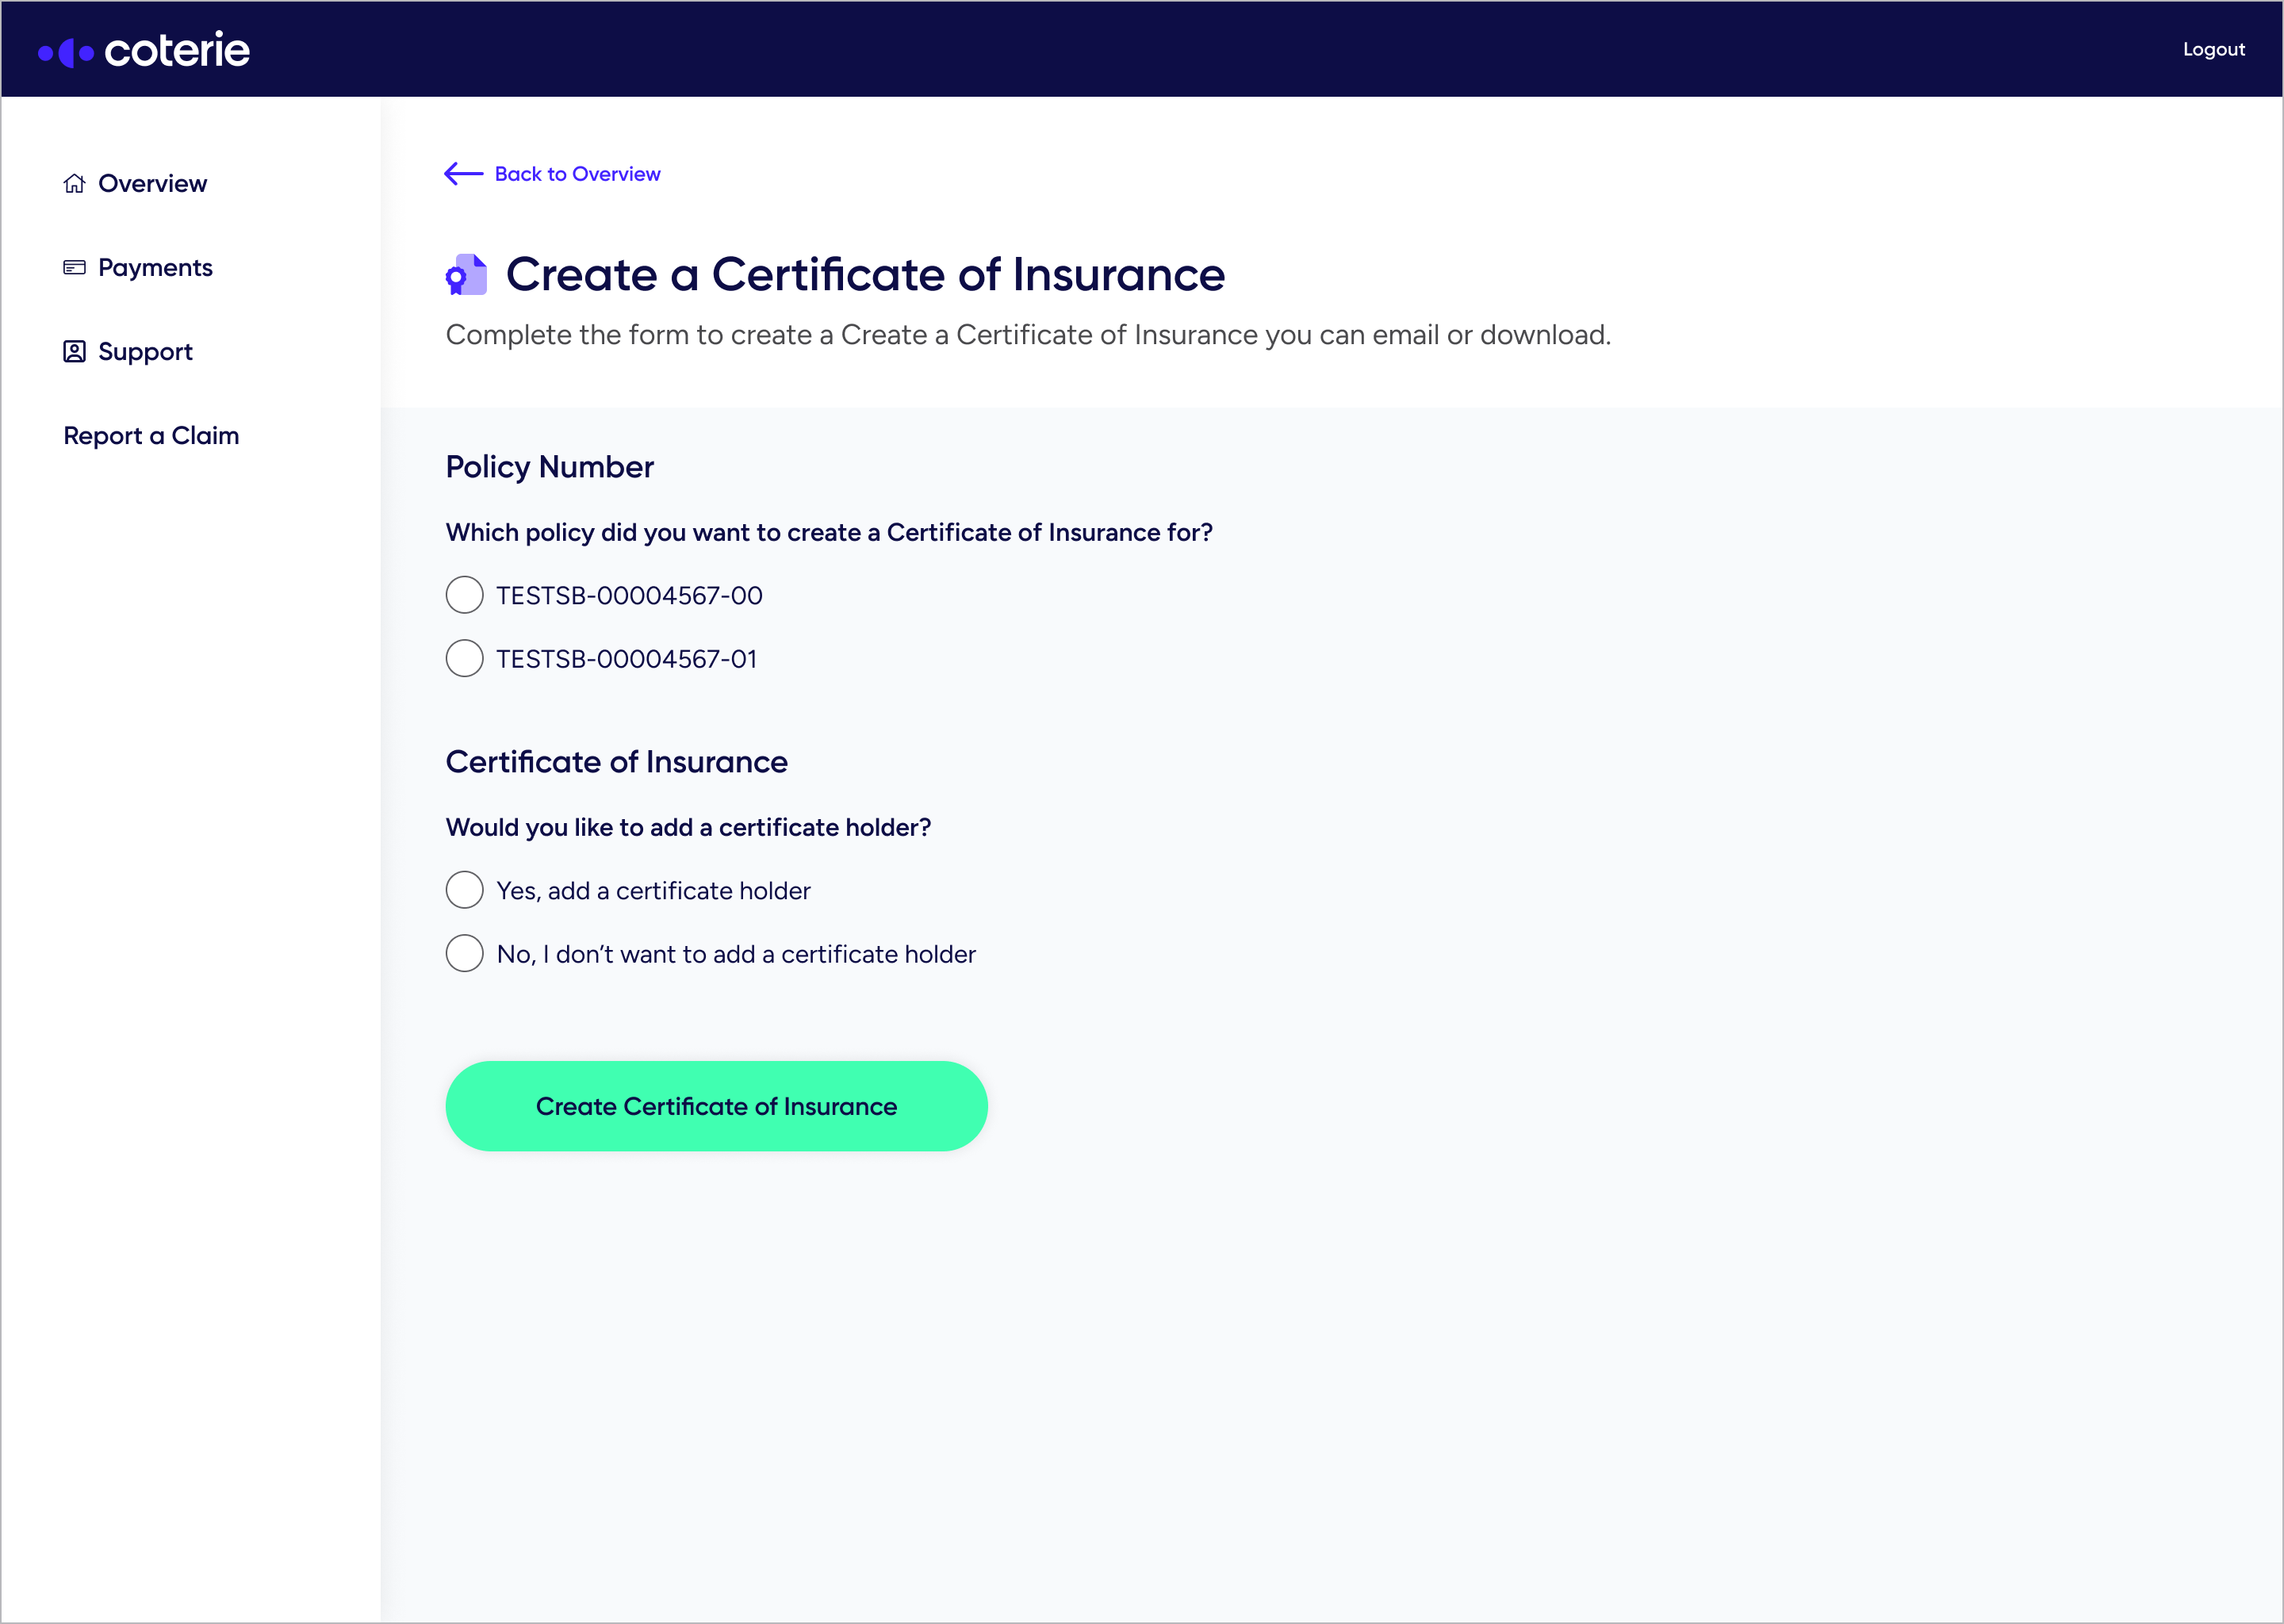Follow the Back to Overview link

click(x=577, y=174)
